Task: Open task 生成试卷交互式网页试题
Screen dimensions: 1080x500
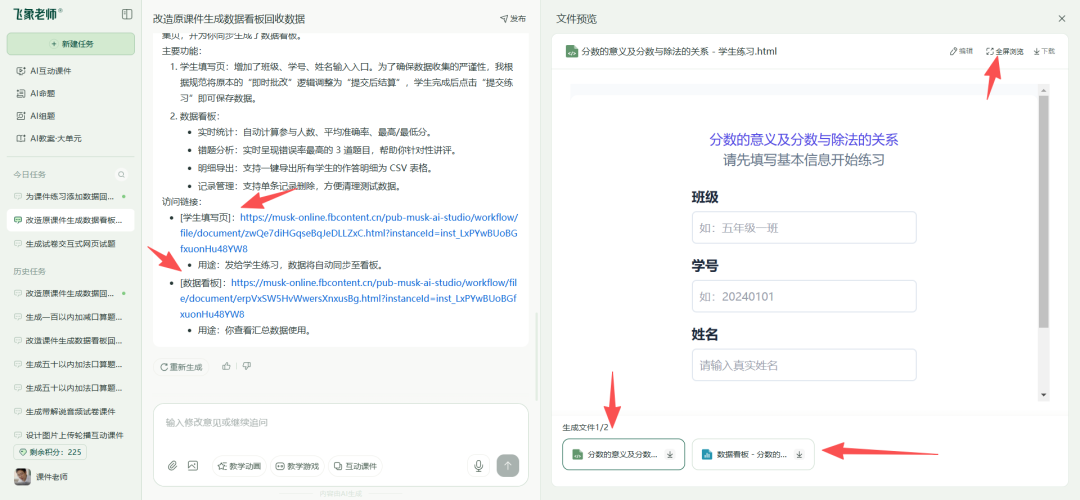Action: coord(71,244)
